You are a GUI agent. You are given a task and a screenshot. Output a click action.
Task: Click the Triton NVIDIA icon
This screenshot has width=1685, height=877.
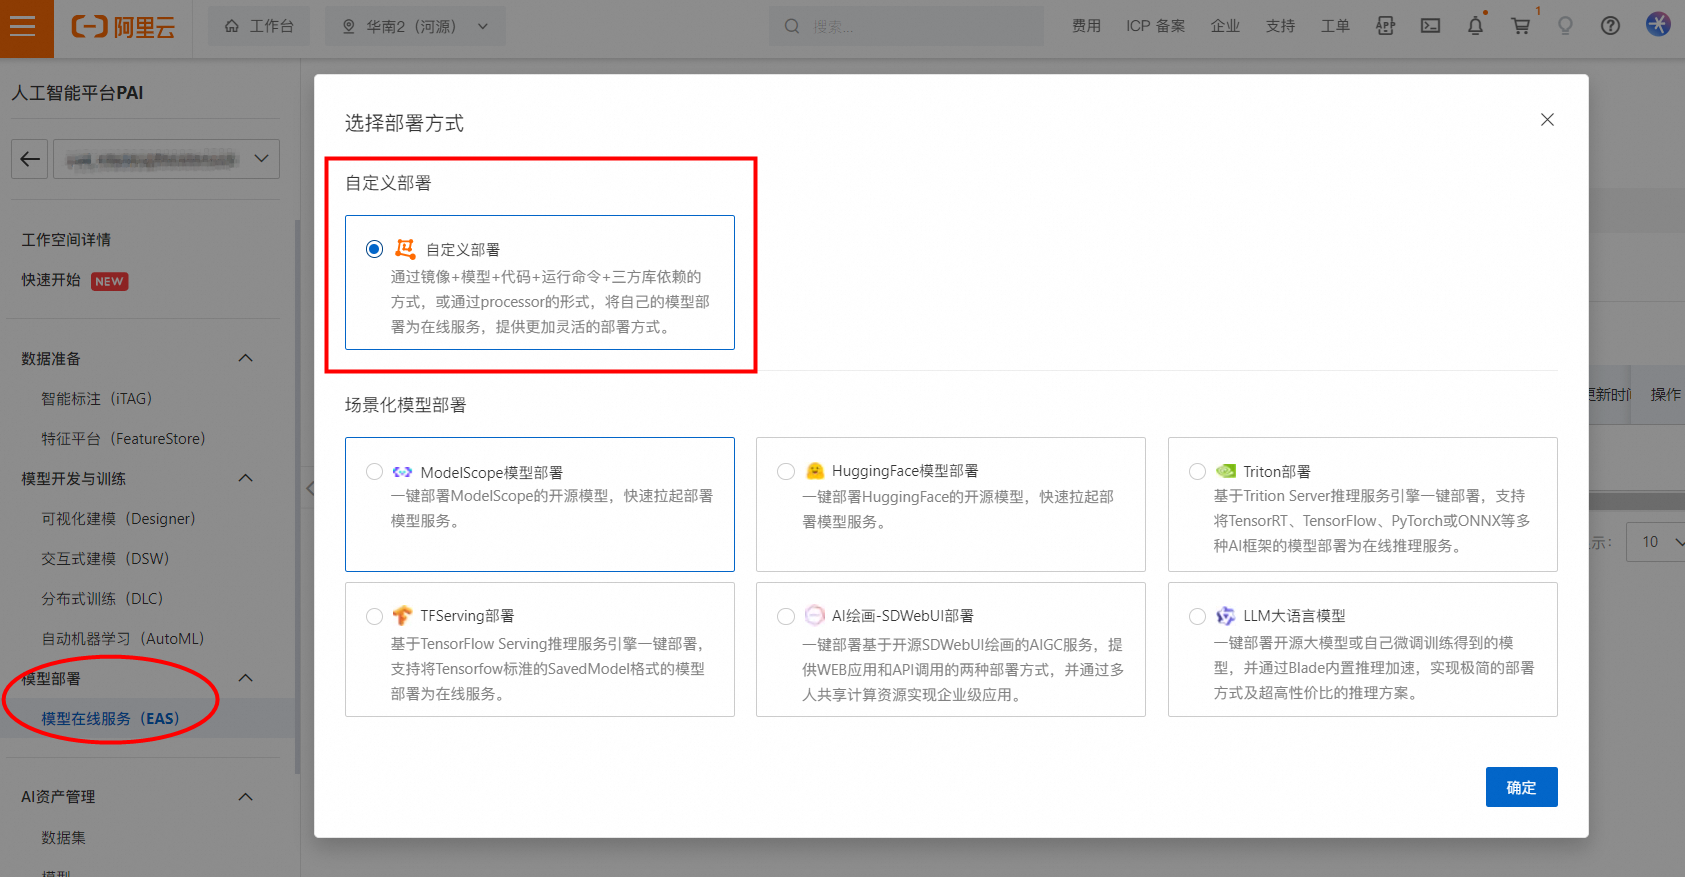(1225, 471)
